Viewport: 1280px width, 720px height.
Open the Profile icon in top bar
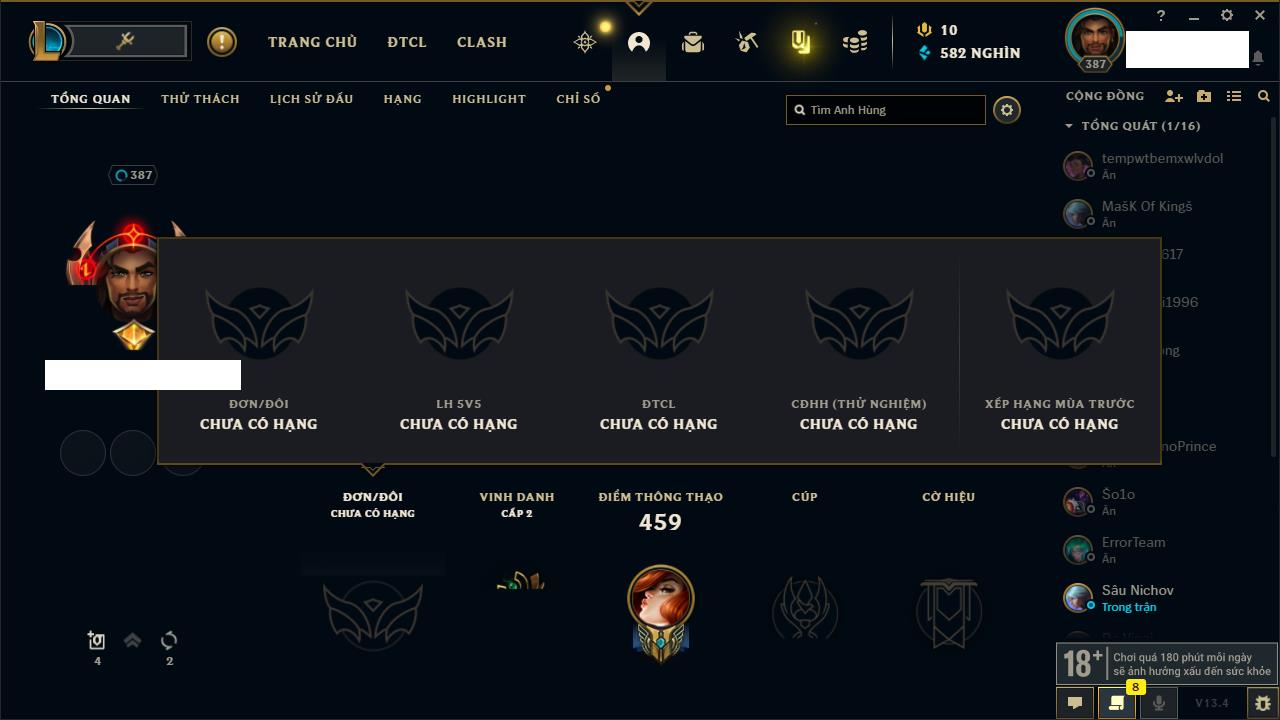[x=639, y=42]
